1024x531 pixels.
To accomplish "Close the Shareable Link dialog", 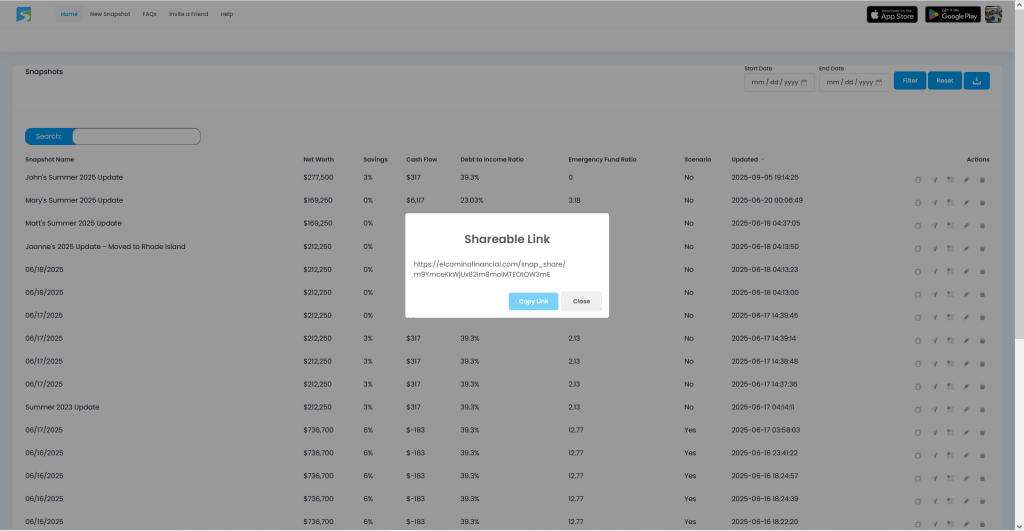I will point(581,301).
